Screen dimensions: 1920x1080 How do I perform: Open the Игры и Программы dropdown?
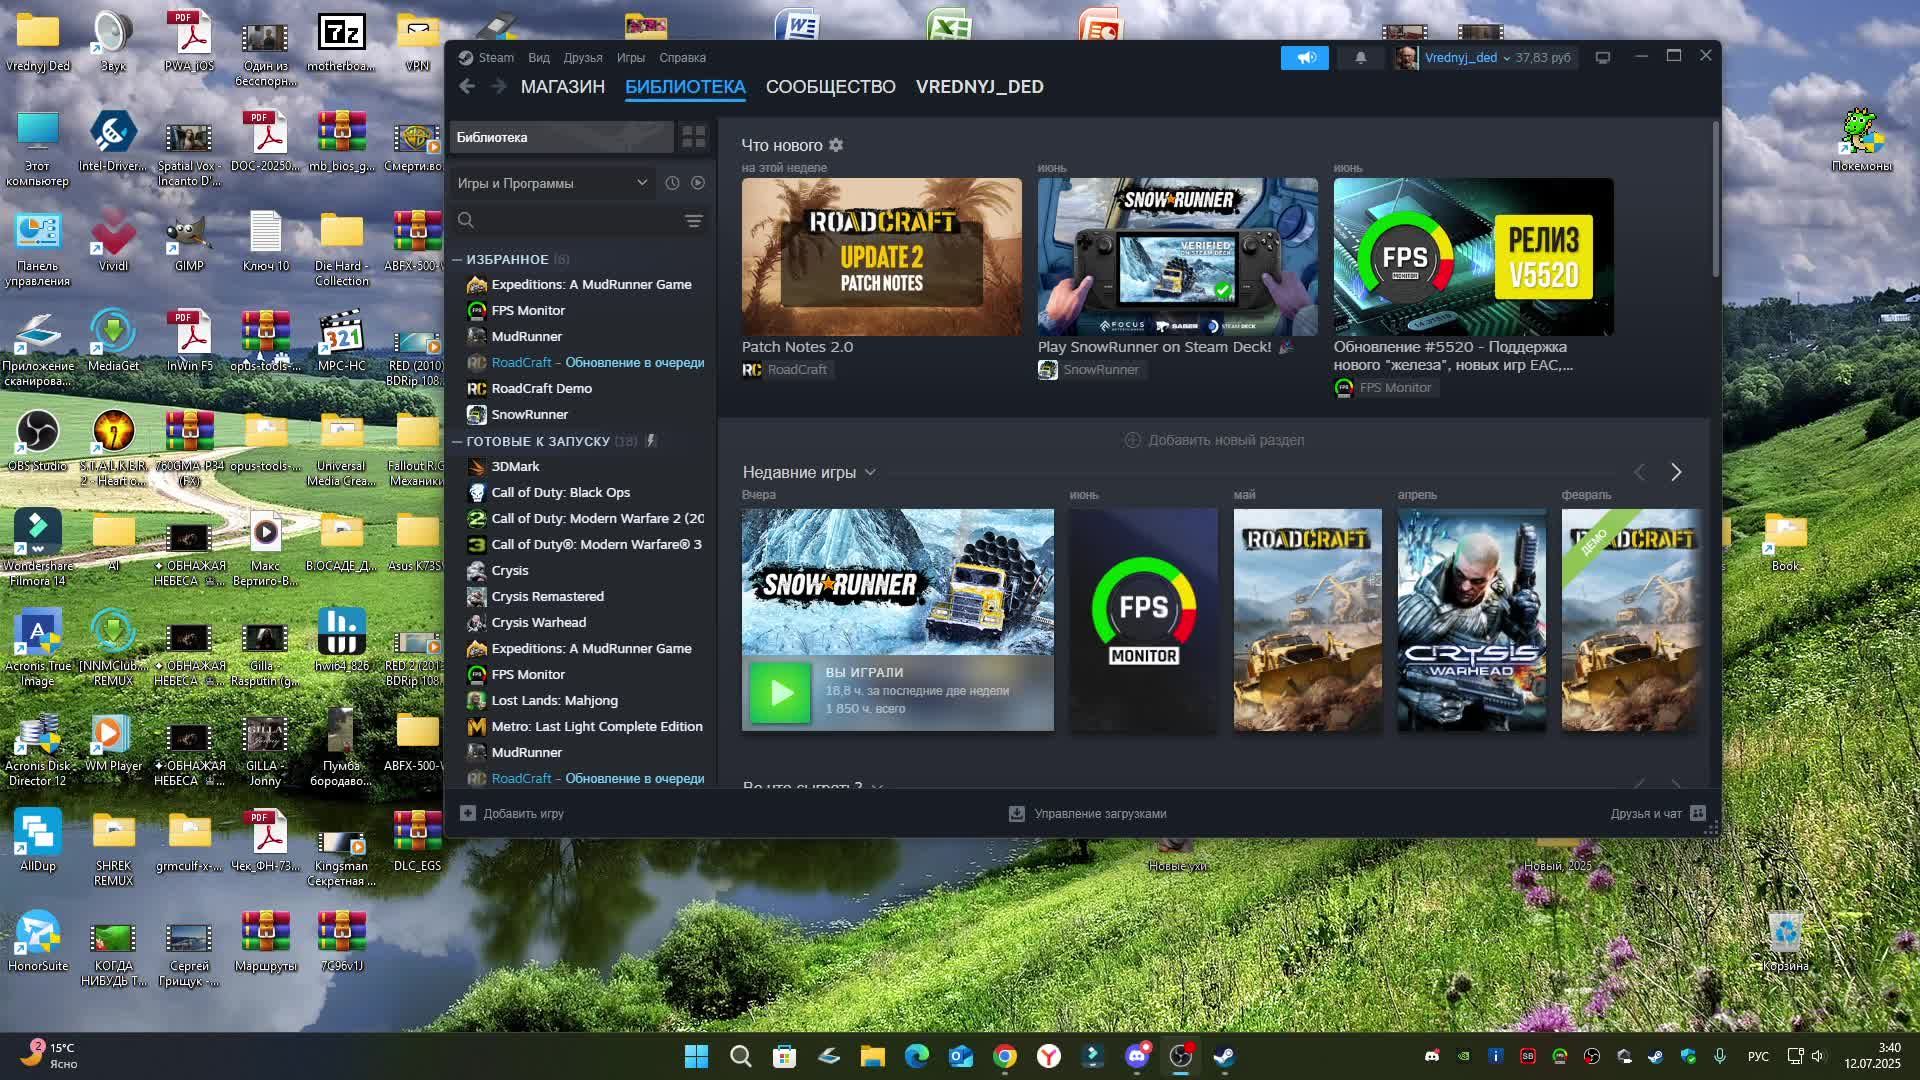552,183
